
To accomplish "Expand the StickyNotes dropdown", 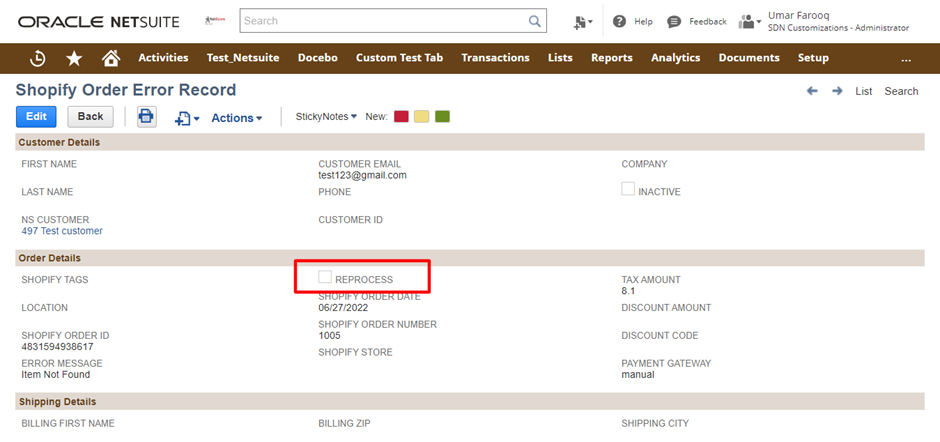I will [x=326, y=117].
